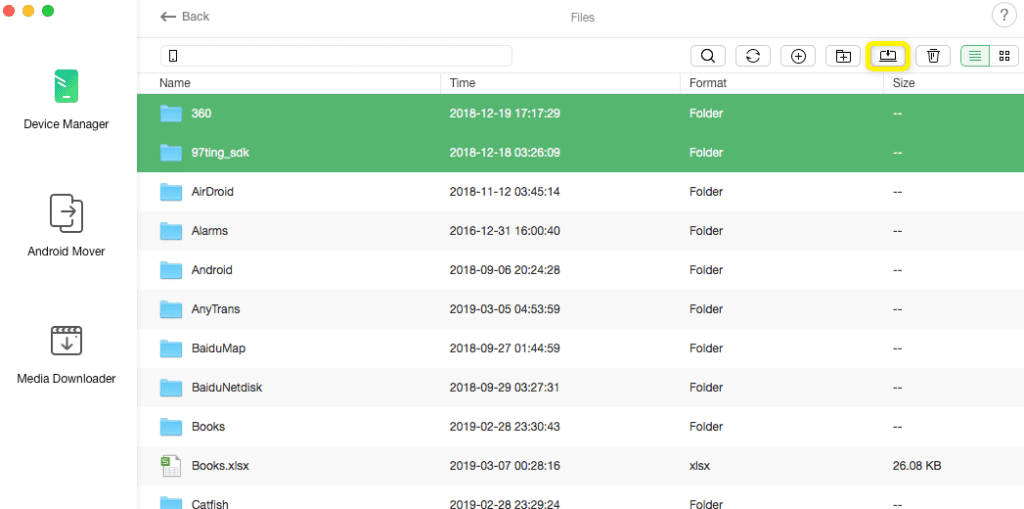Click the BaiduNetdisk folder name
The width and height of the screenshot is (1024, 509).
227,387
